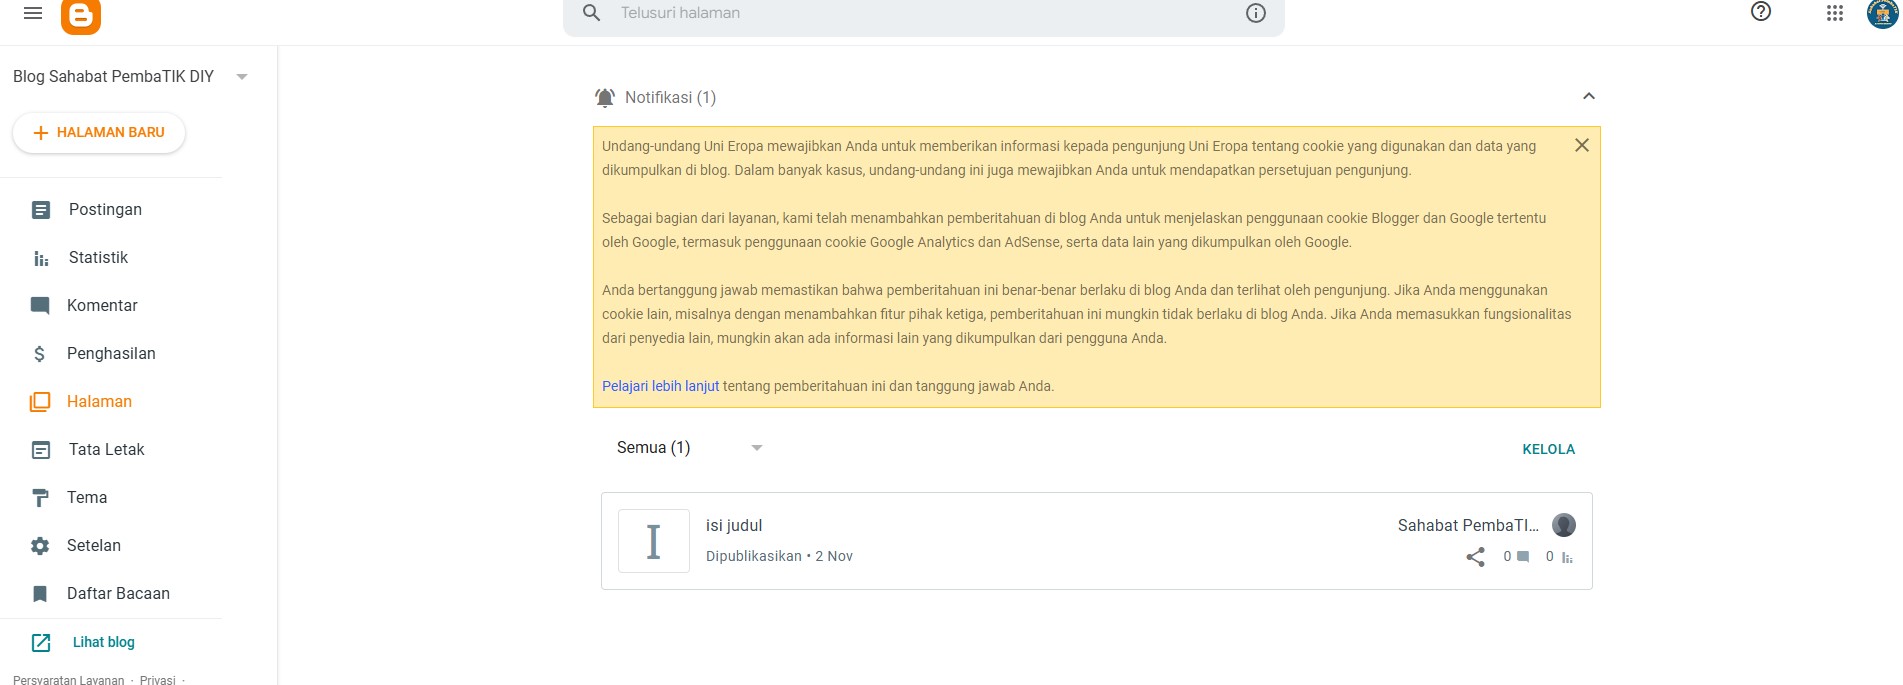Go to Postingan in sidebar
Screen dimensions: 1903x685
(x=105, y=210)
